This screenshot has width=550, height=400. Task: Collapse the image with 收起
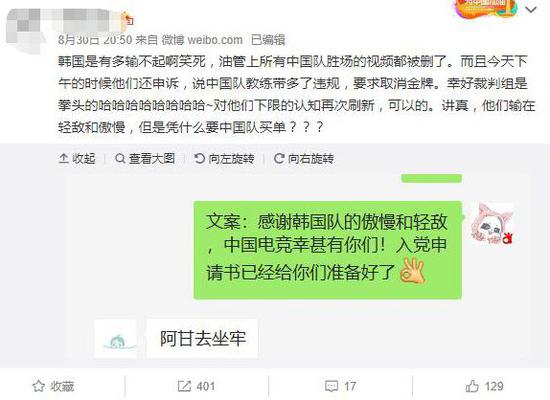coord(77,159)
